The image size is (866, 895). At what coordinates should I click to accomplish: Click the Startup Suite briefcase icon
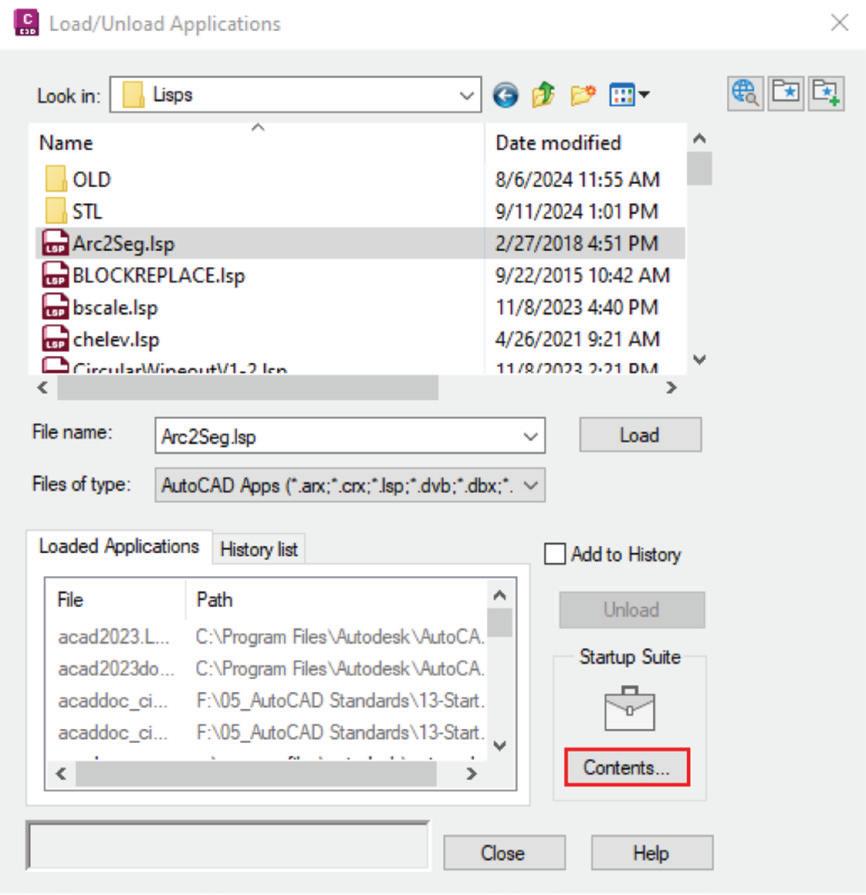point(629,708)
